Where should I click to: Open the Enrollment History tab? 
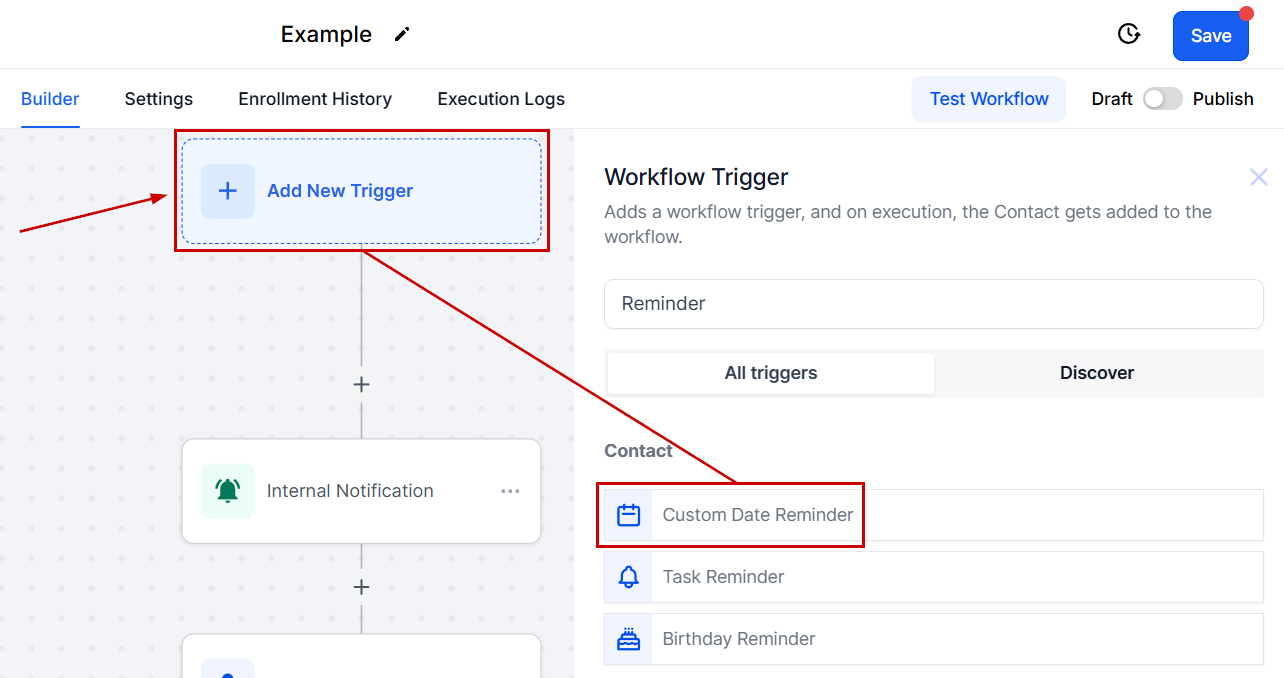click(315, 99)
